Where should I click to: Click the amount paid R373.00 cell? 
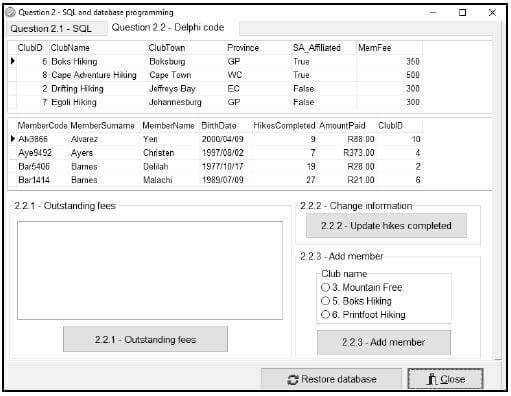[346, 153]
